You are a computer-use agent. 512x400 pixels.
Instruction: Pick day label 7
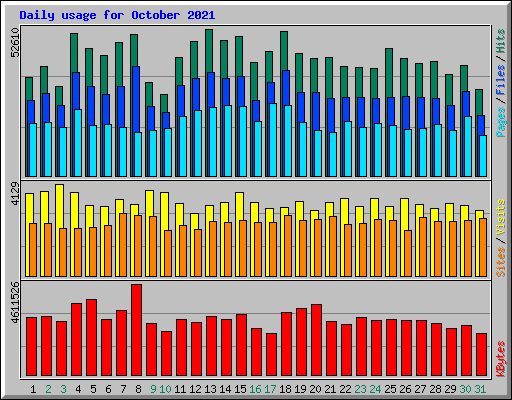[x=123, y=389]
